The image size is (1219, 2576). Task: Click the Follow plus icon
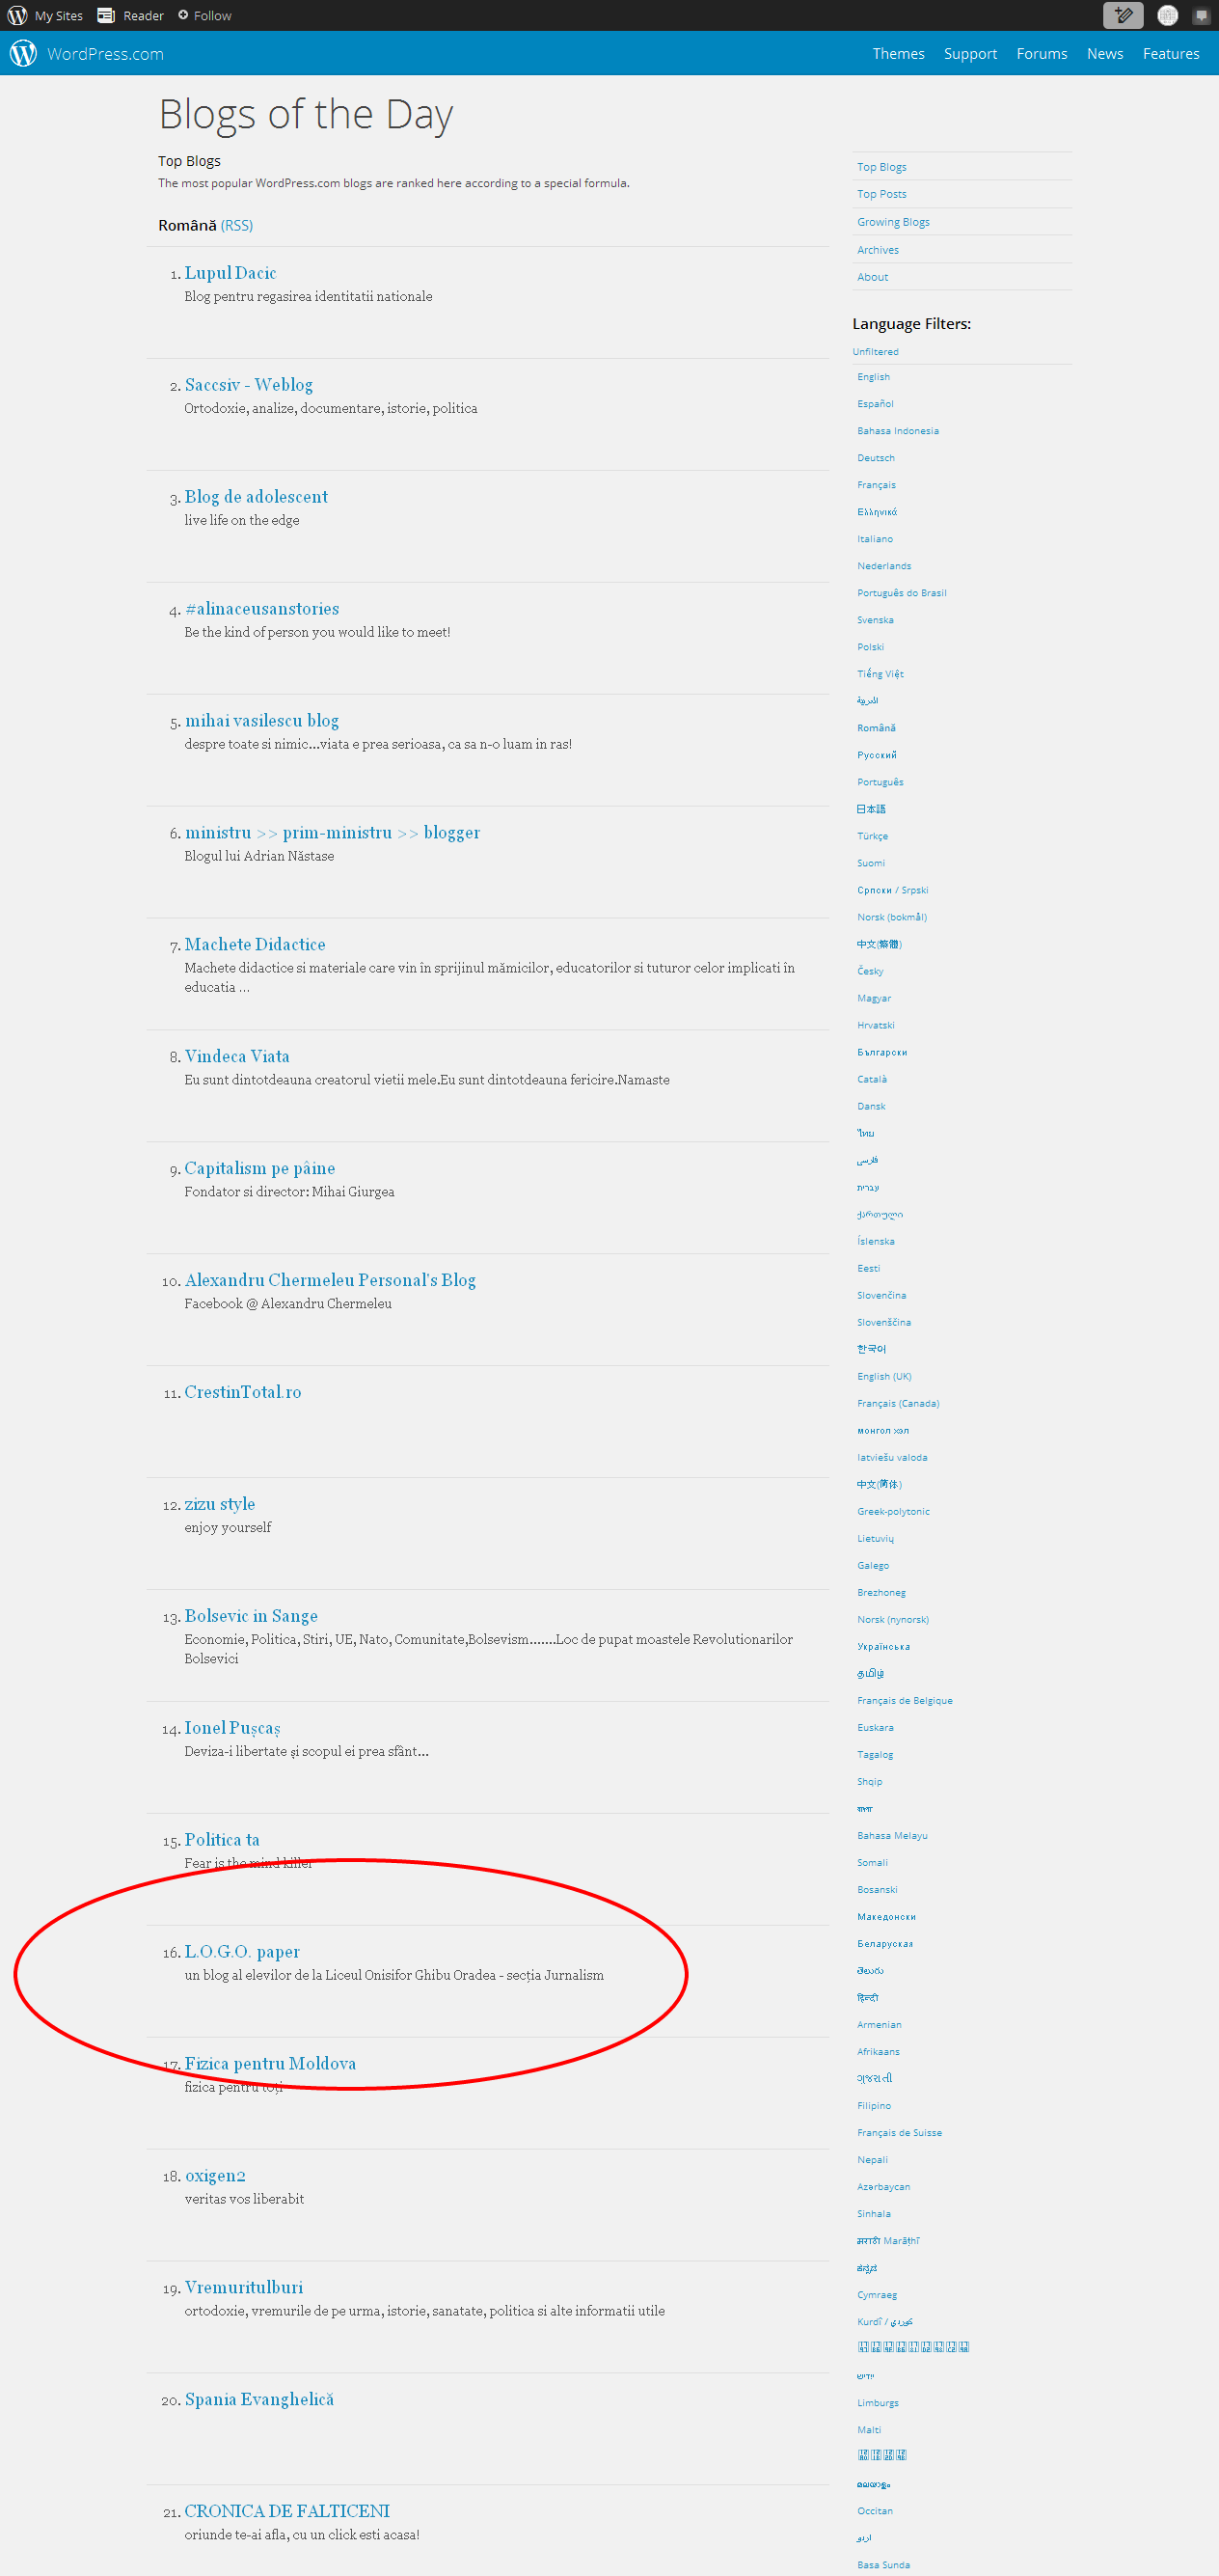pos(183,15)
